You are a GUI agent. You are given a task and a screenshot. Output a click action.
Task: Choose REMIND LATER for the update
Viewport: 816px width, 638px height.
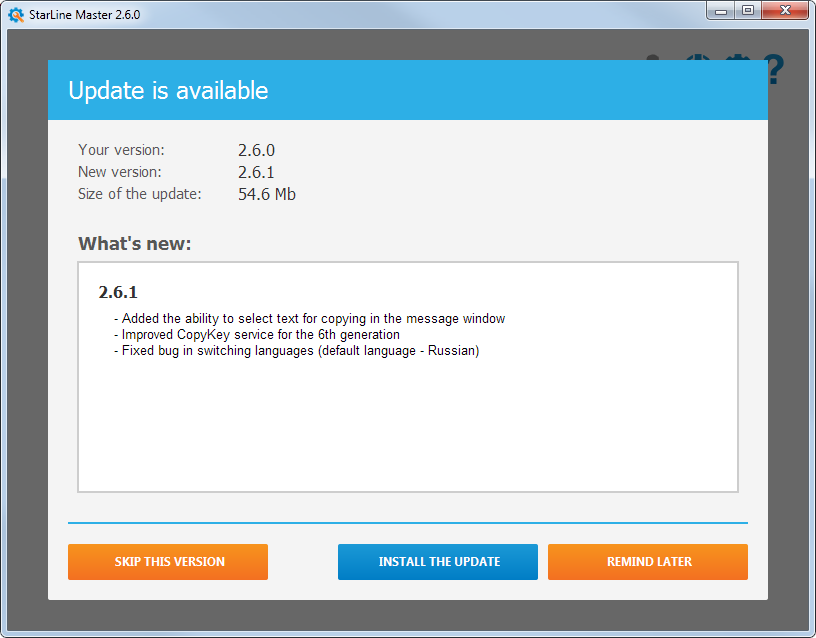(x=648, y=562)
